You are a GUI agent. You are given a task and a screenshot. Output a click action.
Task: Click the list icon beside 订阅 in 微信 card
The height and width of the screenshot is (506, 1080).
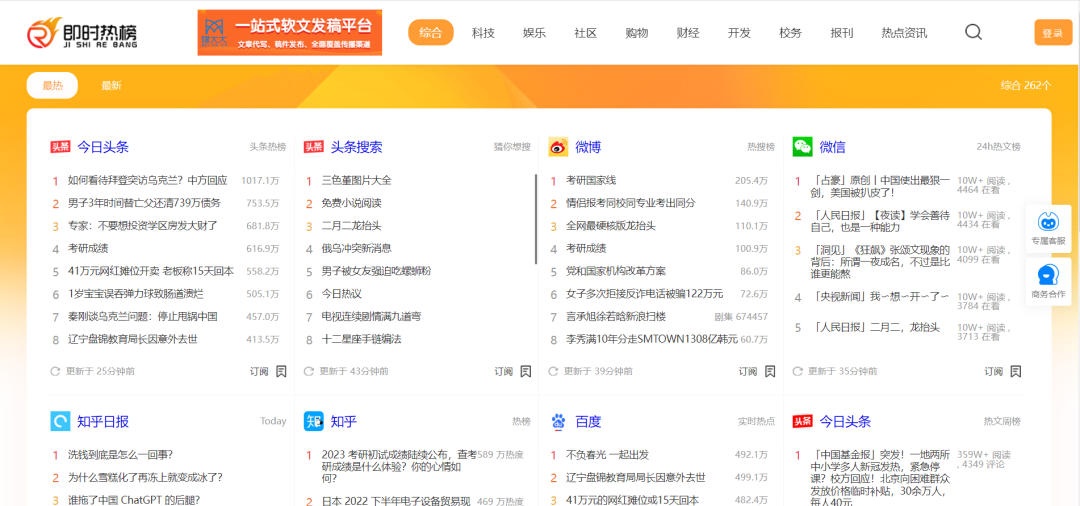[1015, 371]
